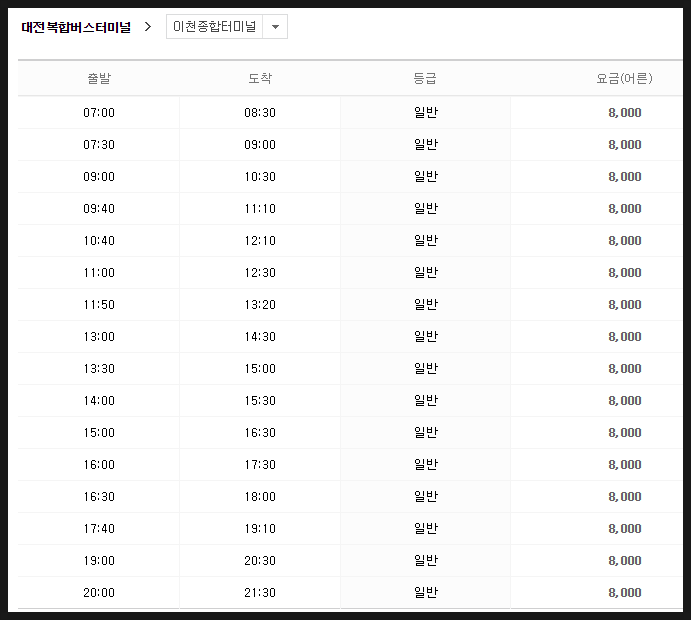The width and height of the screenshot is (691, 620).
Task: Select the 15:00 departure time cell
Action: tap(99, 433)
